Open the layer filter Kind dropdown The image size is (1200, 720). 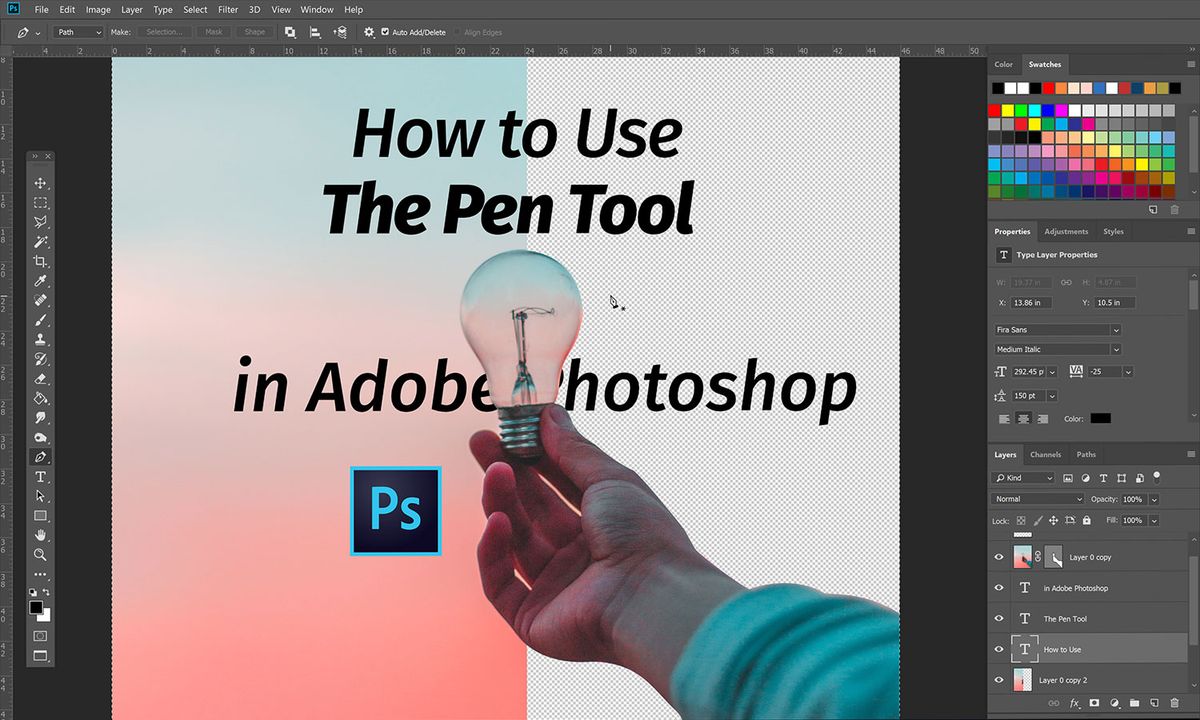[x=1024, y=478]
